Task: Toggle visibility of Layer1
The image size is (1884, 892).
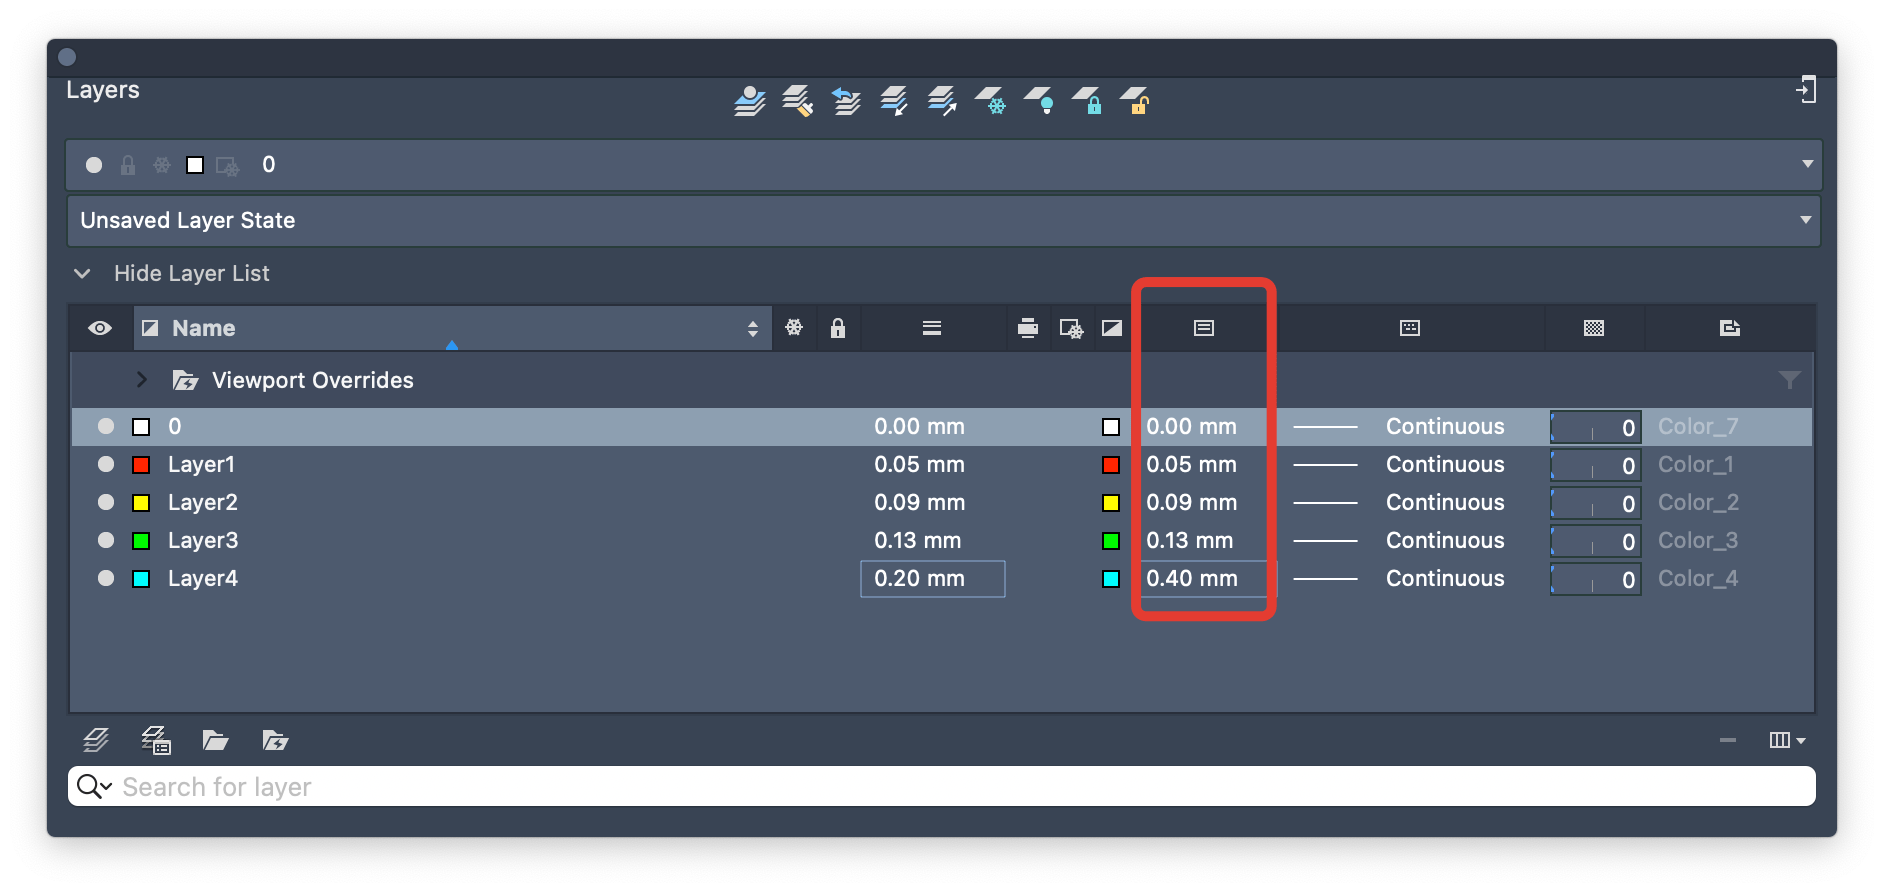Action: pyautogui.click(x=106, y=464)
